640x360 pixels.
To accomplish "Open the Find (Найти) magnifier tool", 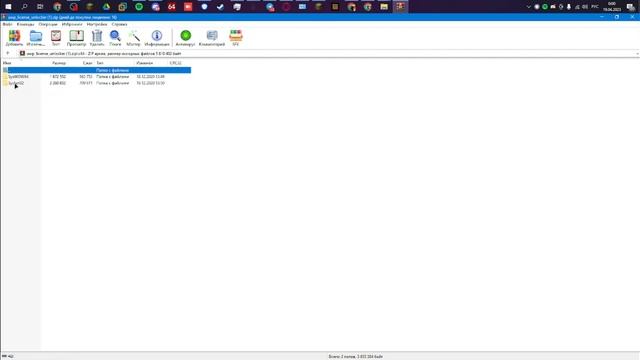I will pyautogui.click(x=115, y=36).
